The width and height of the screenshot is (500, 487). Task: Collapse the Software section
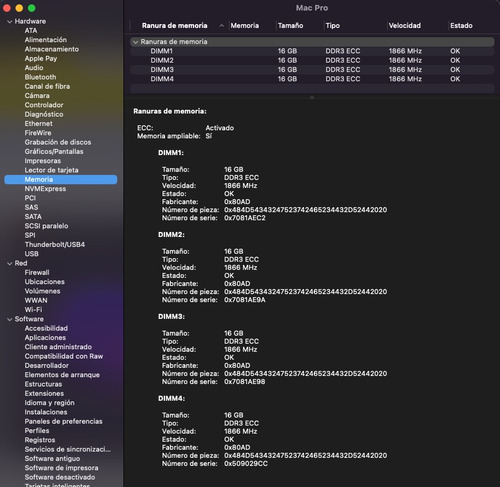coord(10,319)
